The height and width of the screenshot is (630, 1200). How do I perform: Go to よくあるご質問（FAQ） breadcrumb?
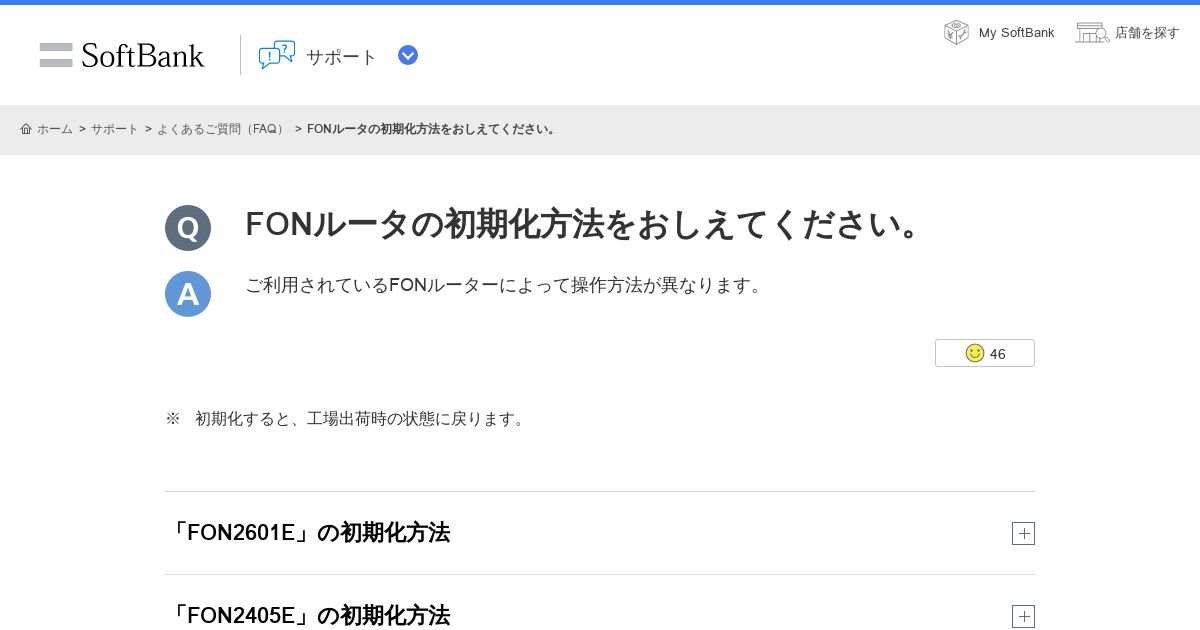tap(223, 129)
